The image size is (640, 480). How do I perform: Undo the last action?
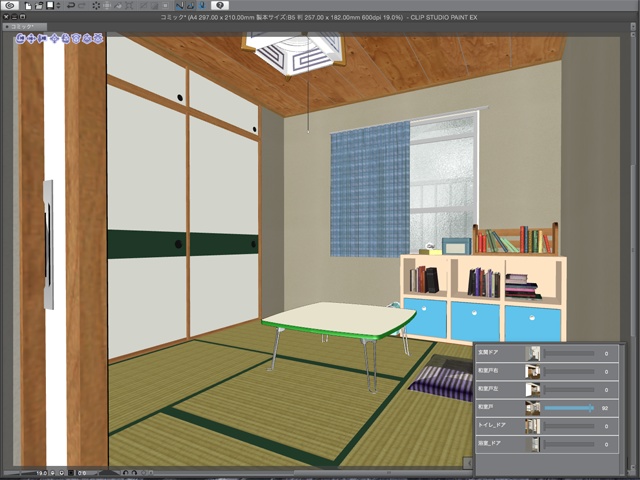(71, 6)
